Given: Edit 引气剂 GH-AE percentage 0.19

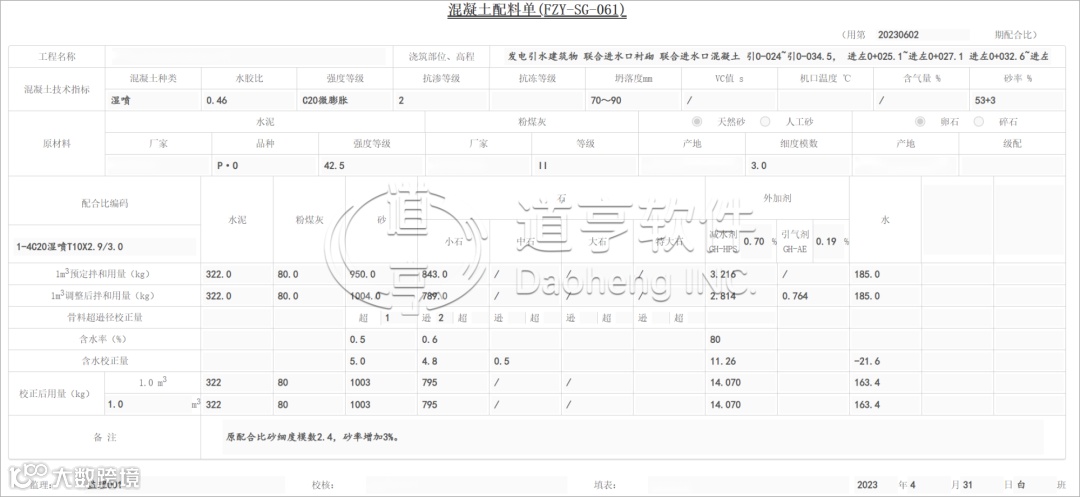Looking at the screenshot, I should pos(827,242).
